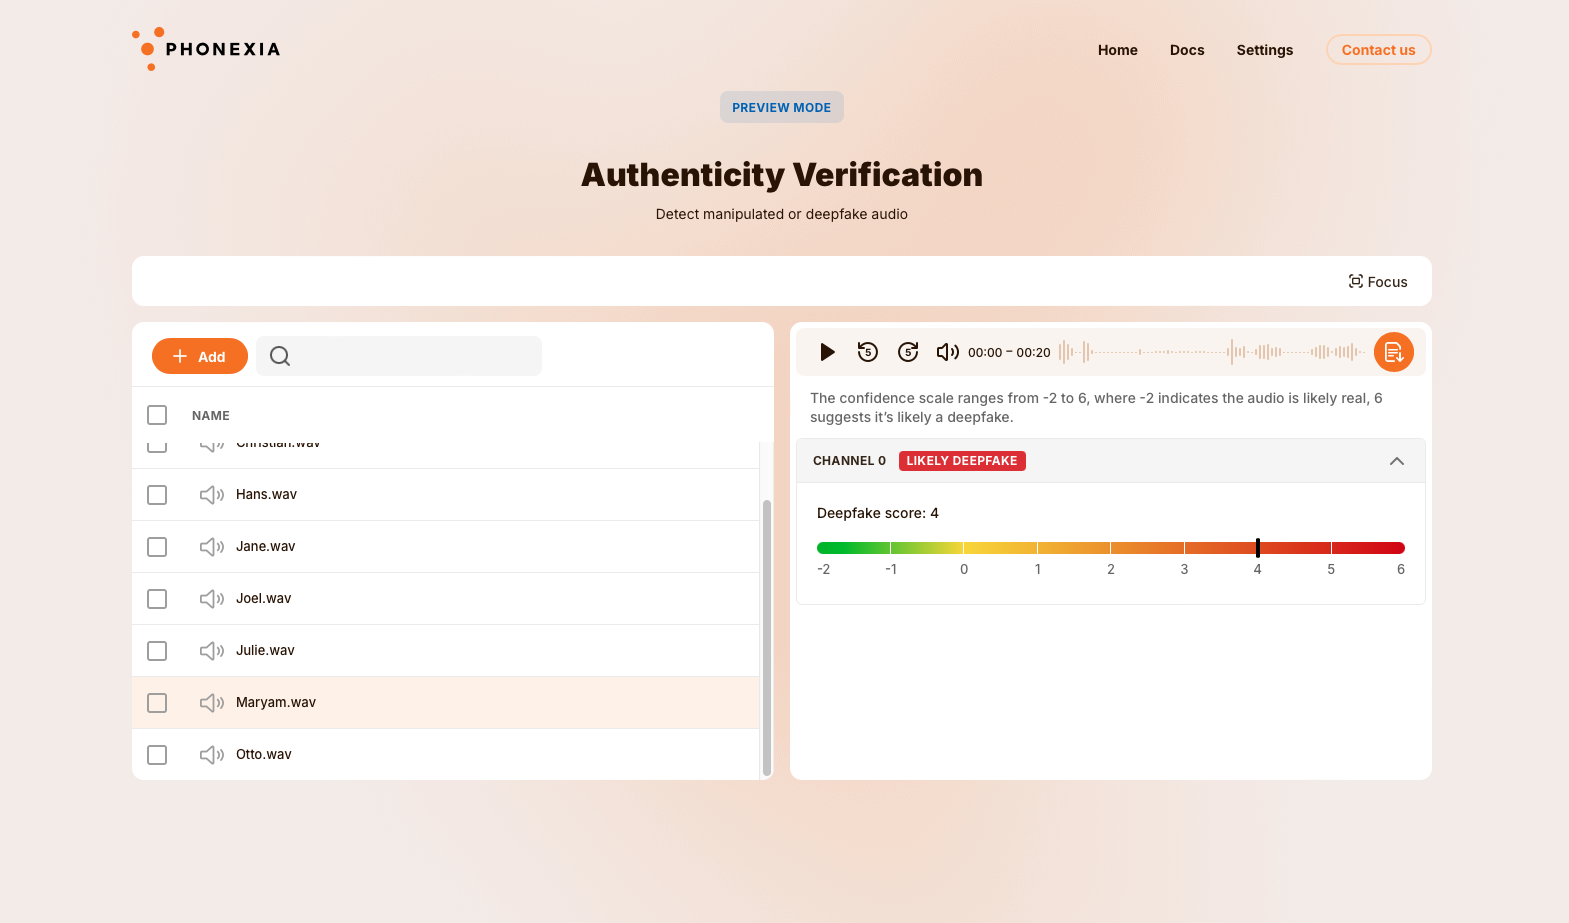The width and height of the screenshot is (1569, 923).
Task: Click the Contact us button
Action: point(1379,50)
